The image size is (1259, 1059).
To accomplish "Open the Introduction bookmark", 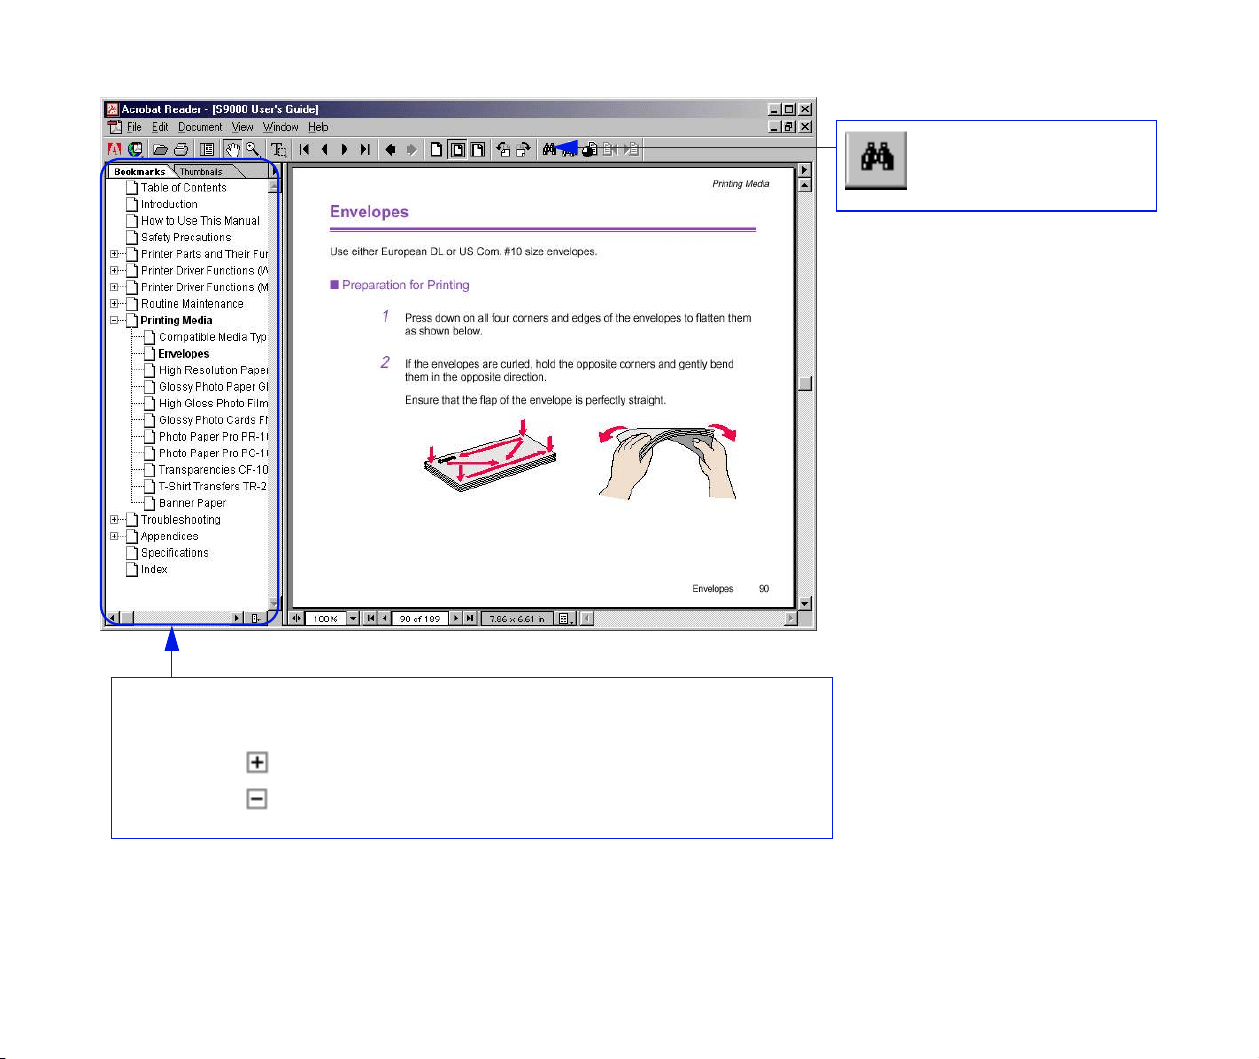I will tap(169, 205).
